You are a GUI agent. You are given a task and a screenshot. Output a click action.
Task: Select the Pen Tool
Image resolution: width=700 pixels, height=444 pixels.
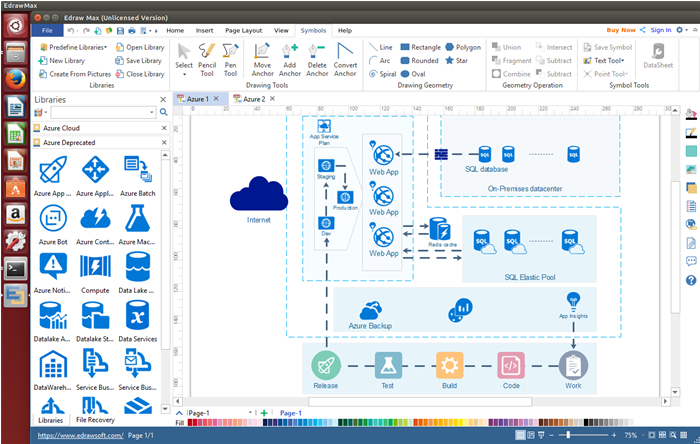pyautogui.click(x=231, y=60)
